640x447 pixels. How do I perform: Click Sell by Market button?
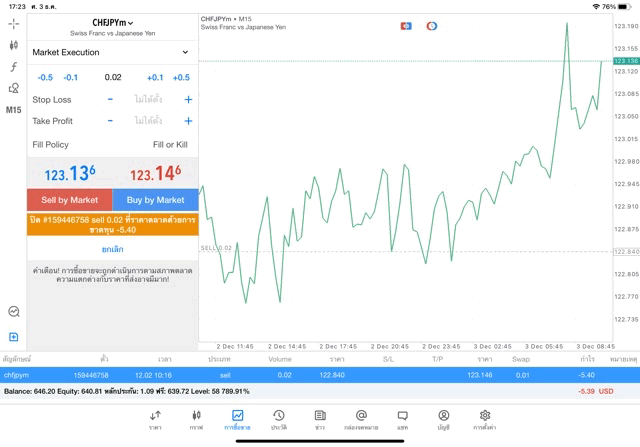point(69,200)
